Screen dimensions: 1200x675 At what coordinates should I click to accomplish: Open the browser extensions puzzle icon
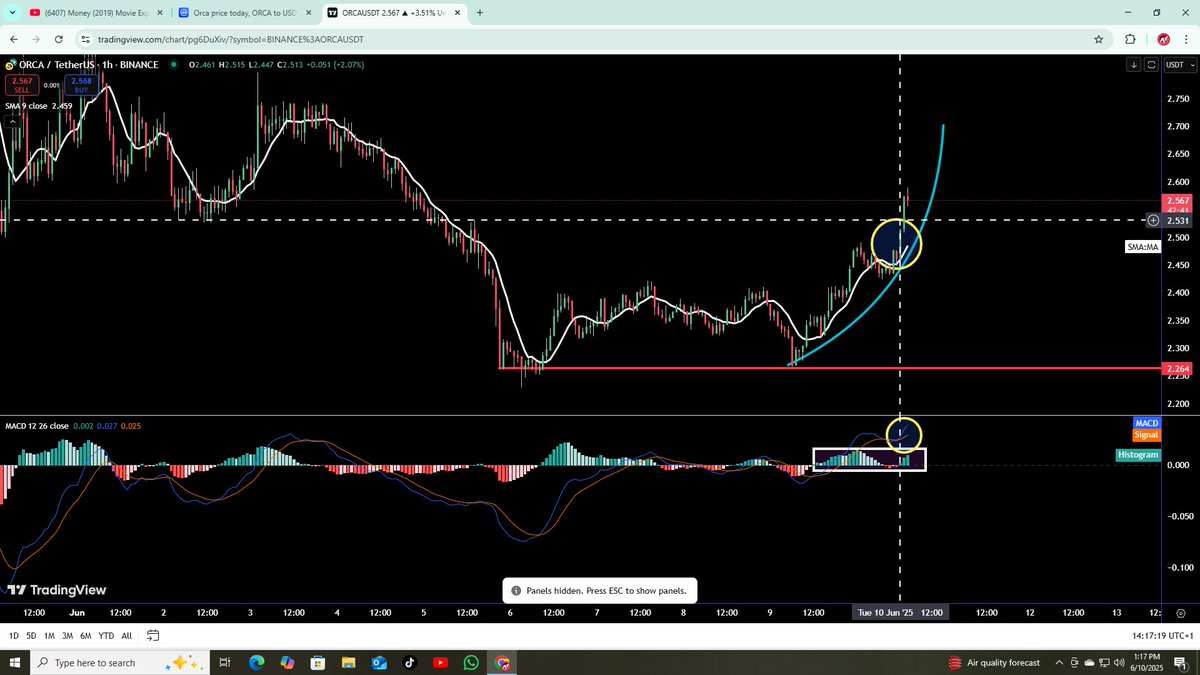point(1131,39)
